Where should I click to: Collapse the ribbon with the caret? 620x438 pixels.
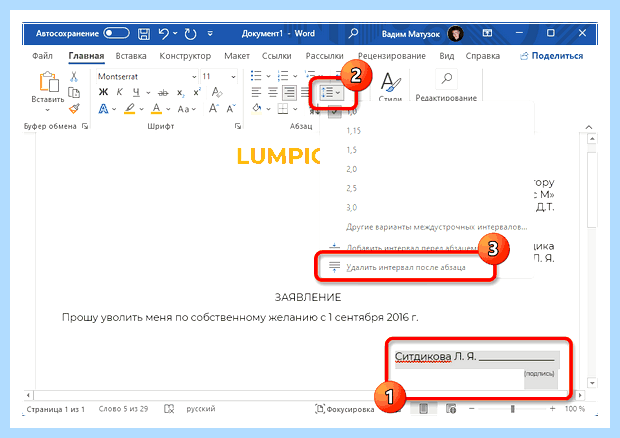(589, 127)
